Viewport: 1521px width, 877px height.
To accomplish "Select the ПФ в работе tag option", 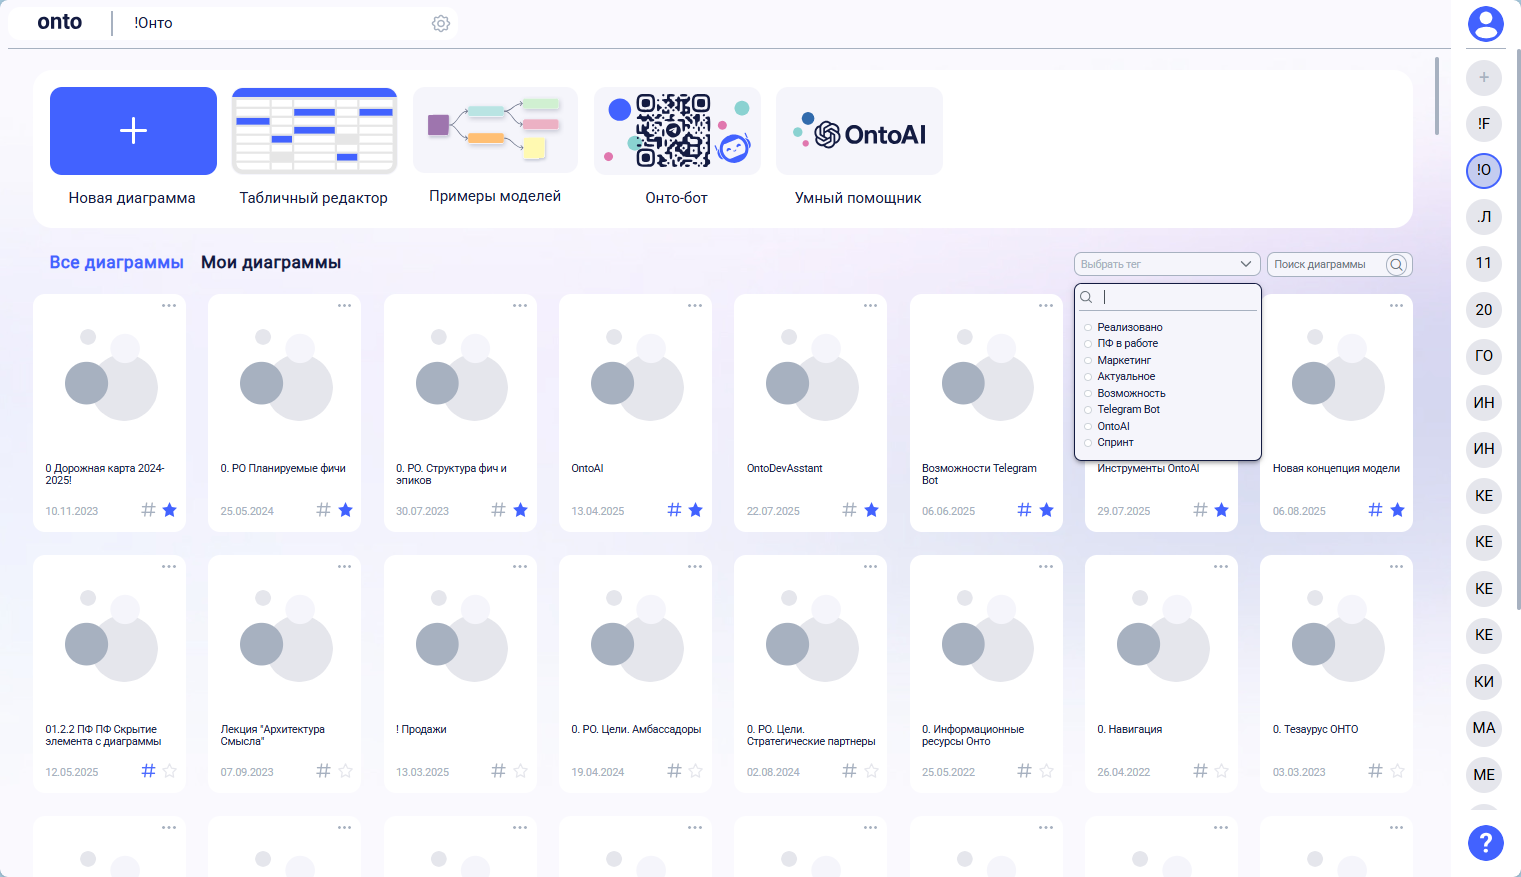I will coord(1127,343).
